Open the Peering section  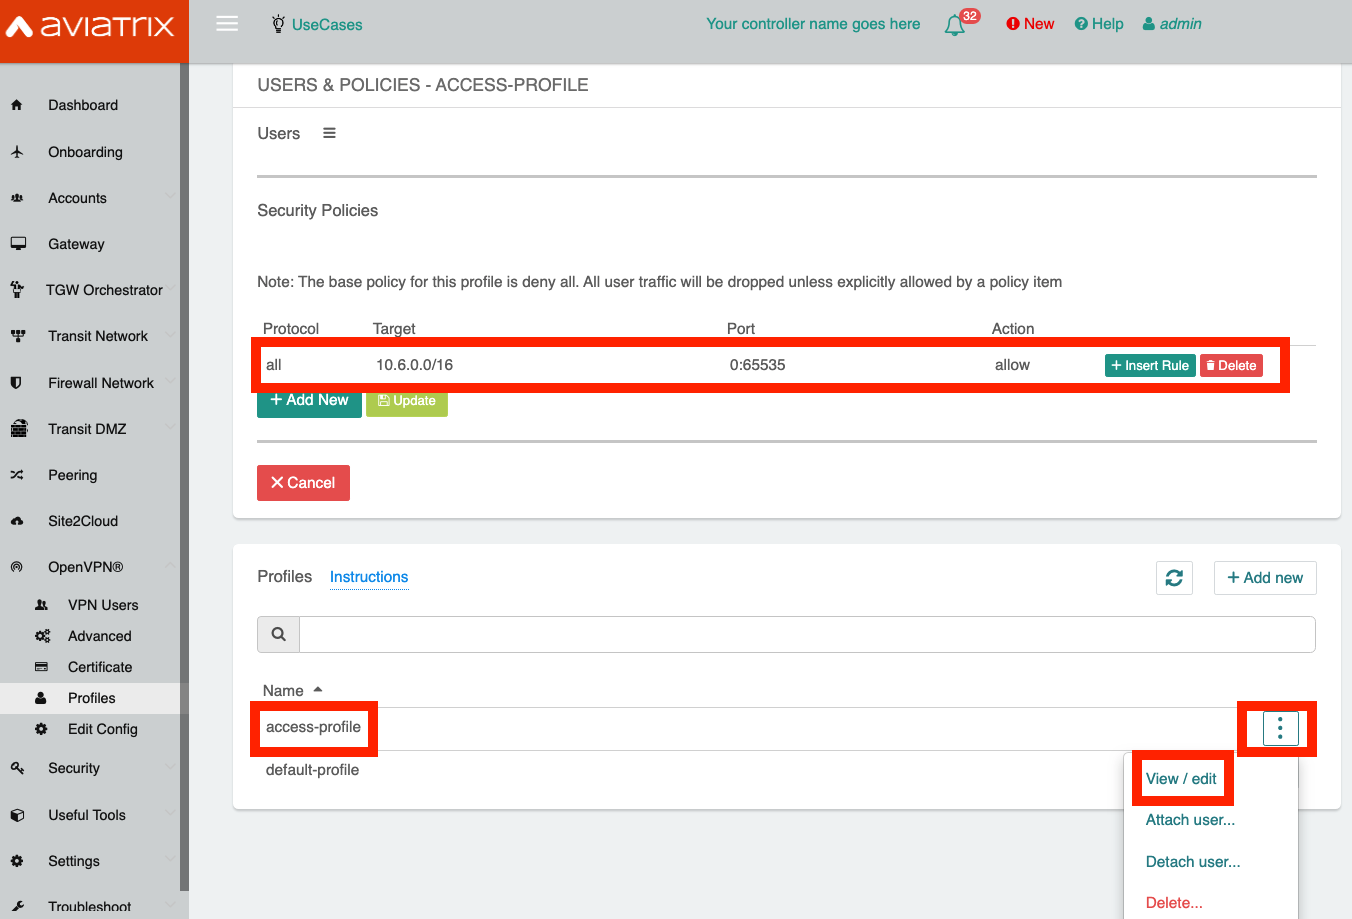(x=75, y=474)
